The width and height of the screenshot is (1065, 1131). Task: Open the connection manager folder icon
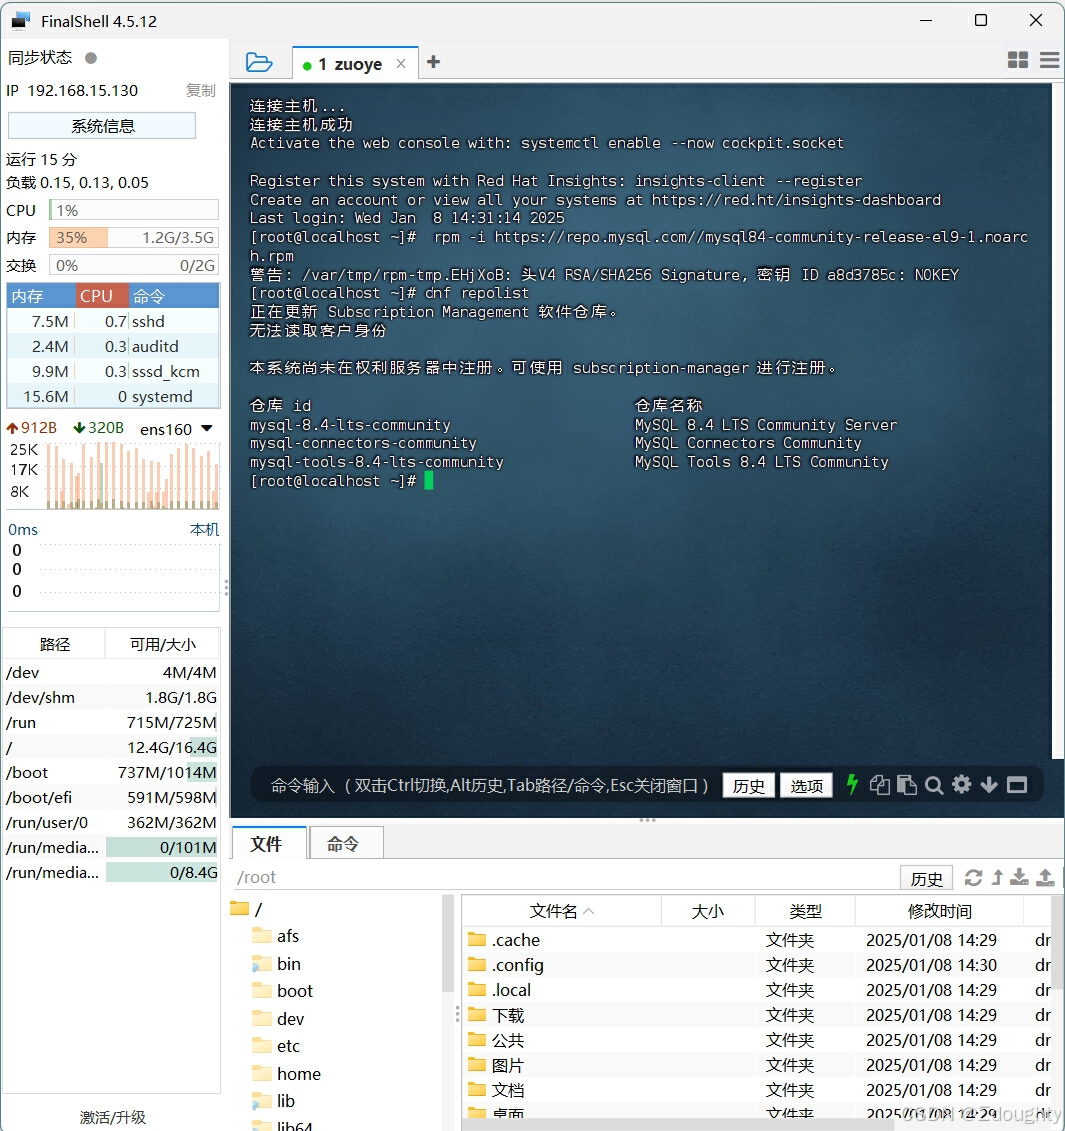[258, 63]
